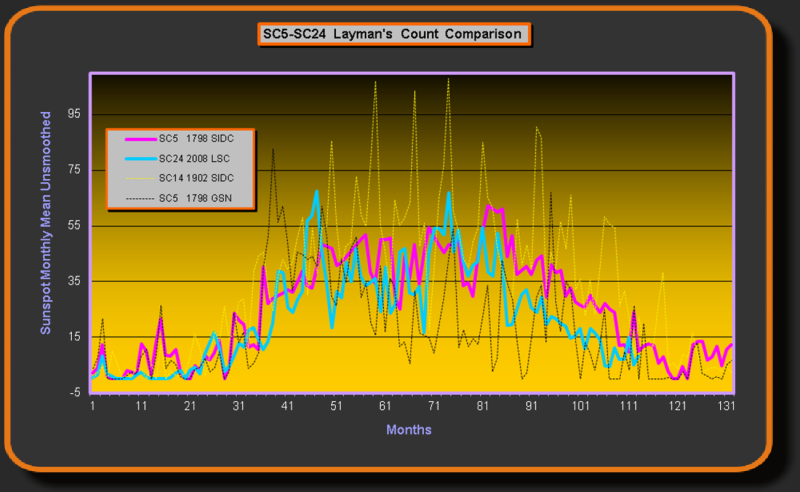Click the month 101 x-axis tick label
800x492 pixels.
[x=581, y=407]
